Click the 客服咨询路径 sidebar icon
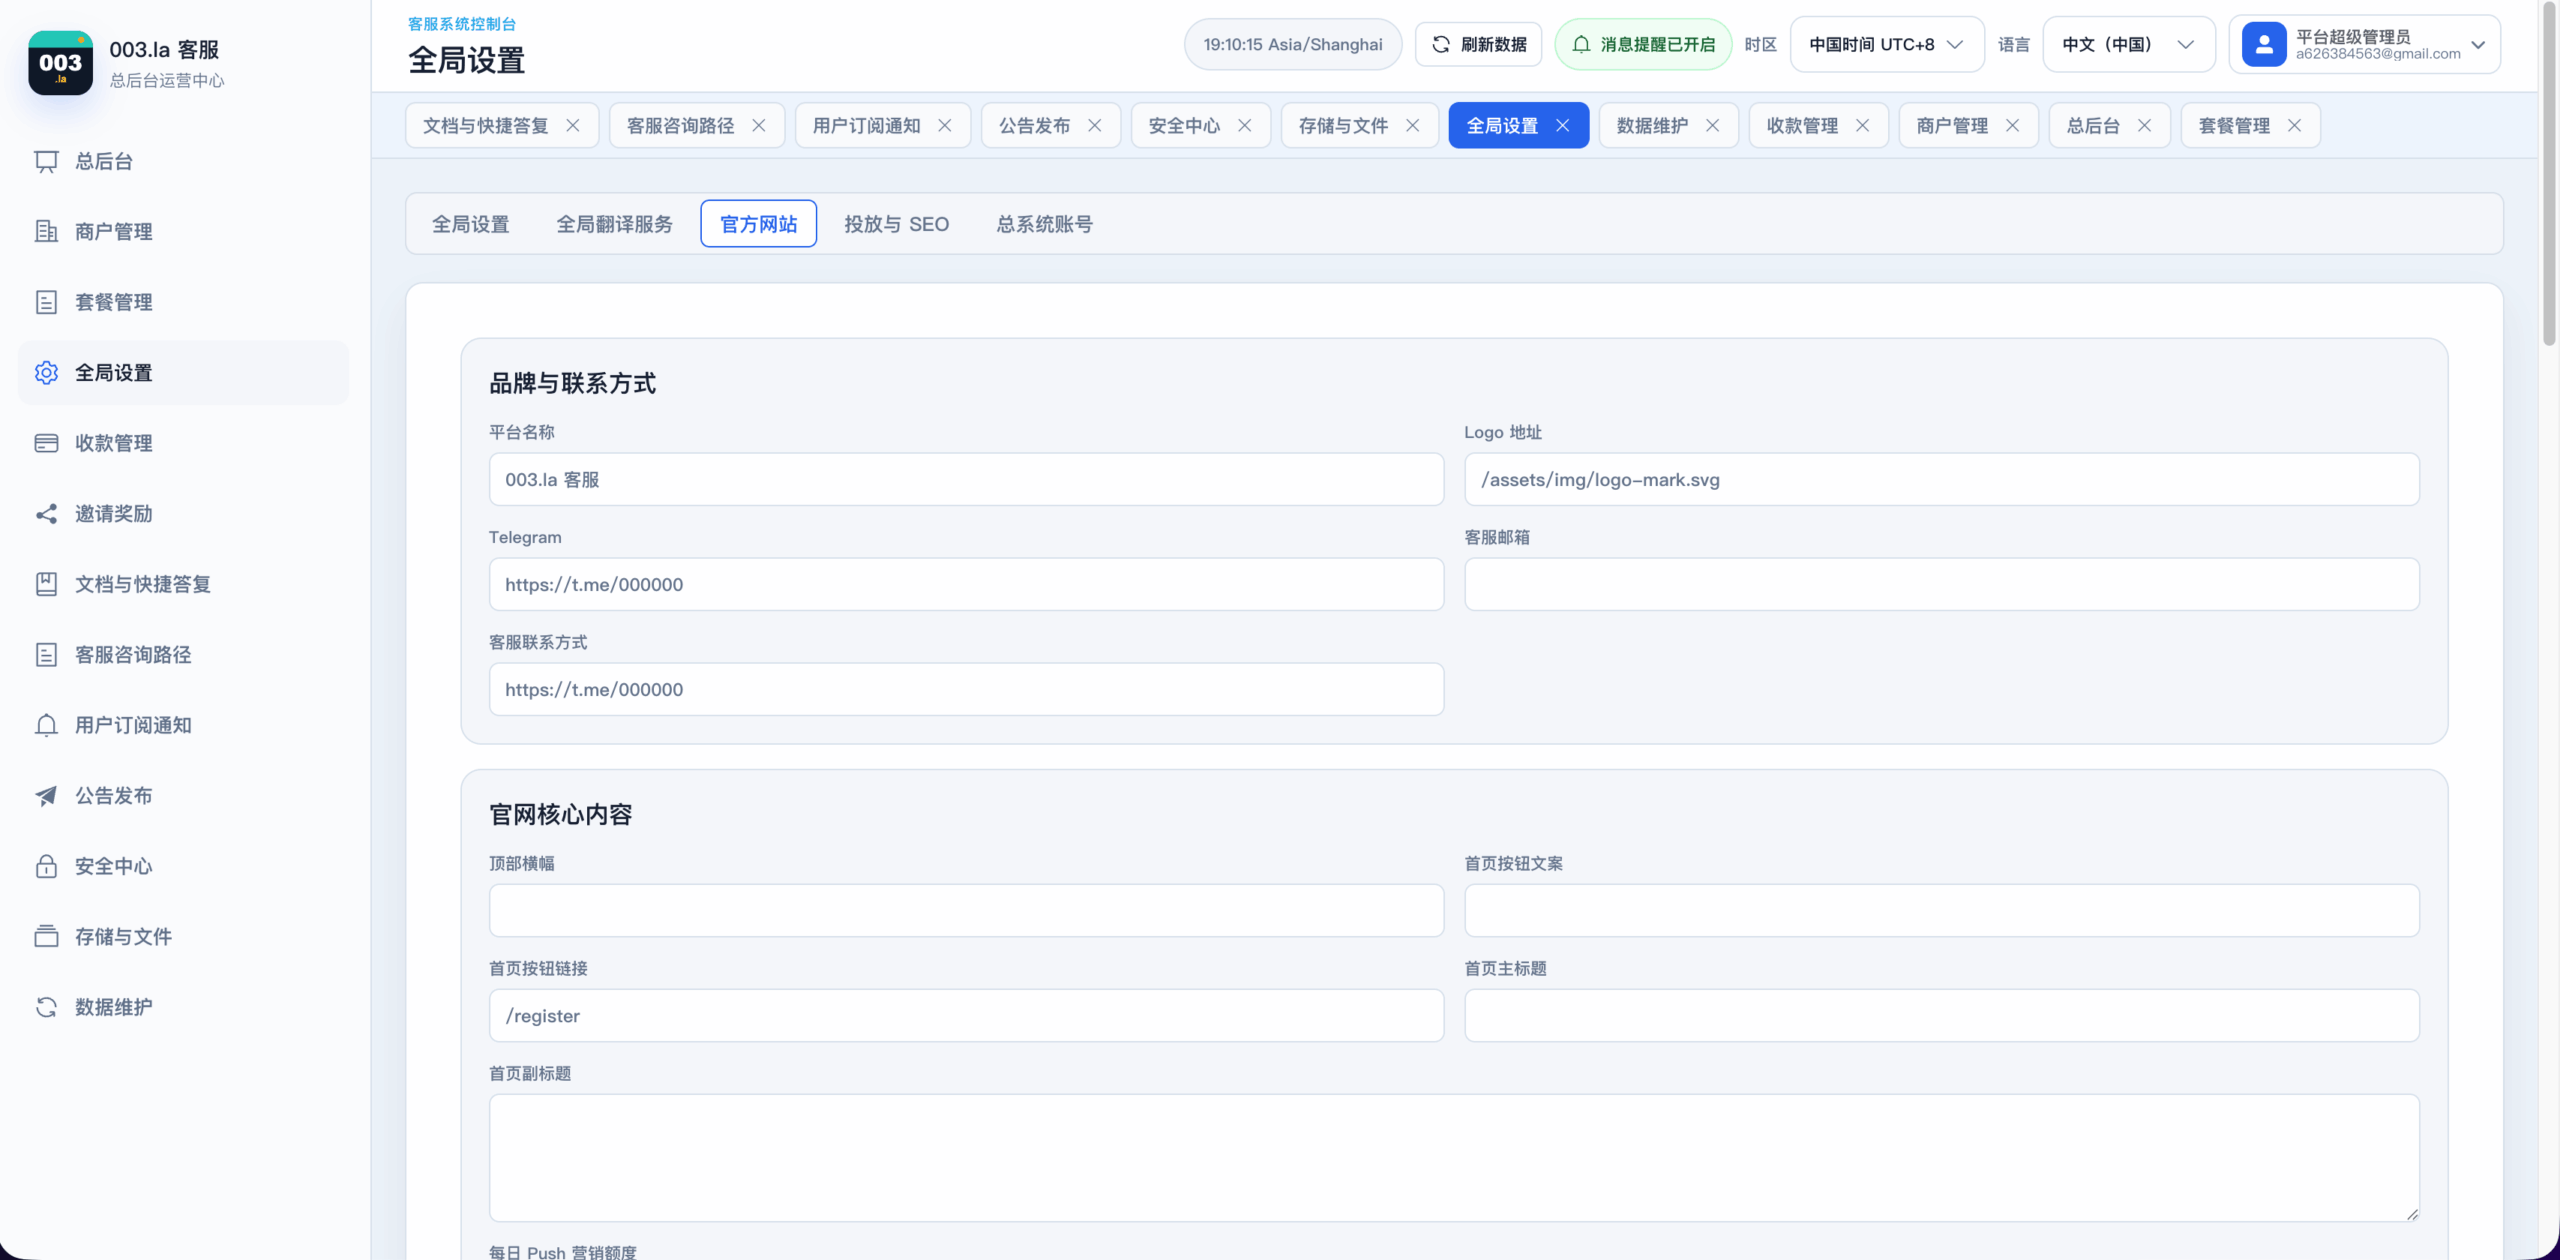2560x1260 pixels. [x=46, y=655]
